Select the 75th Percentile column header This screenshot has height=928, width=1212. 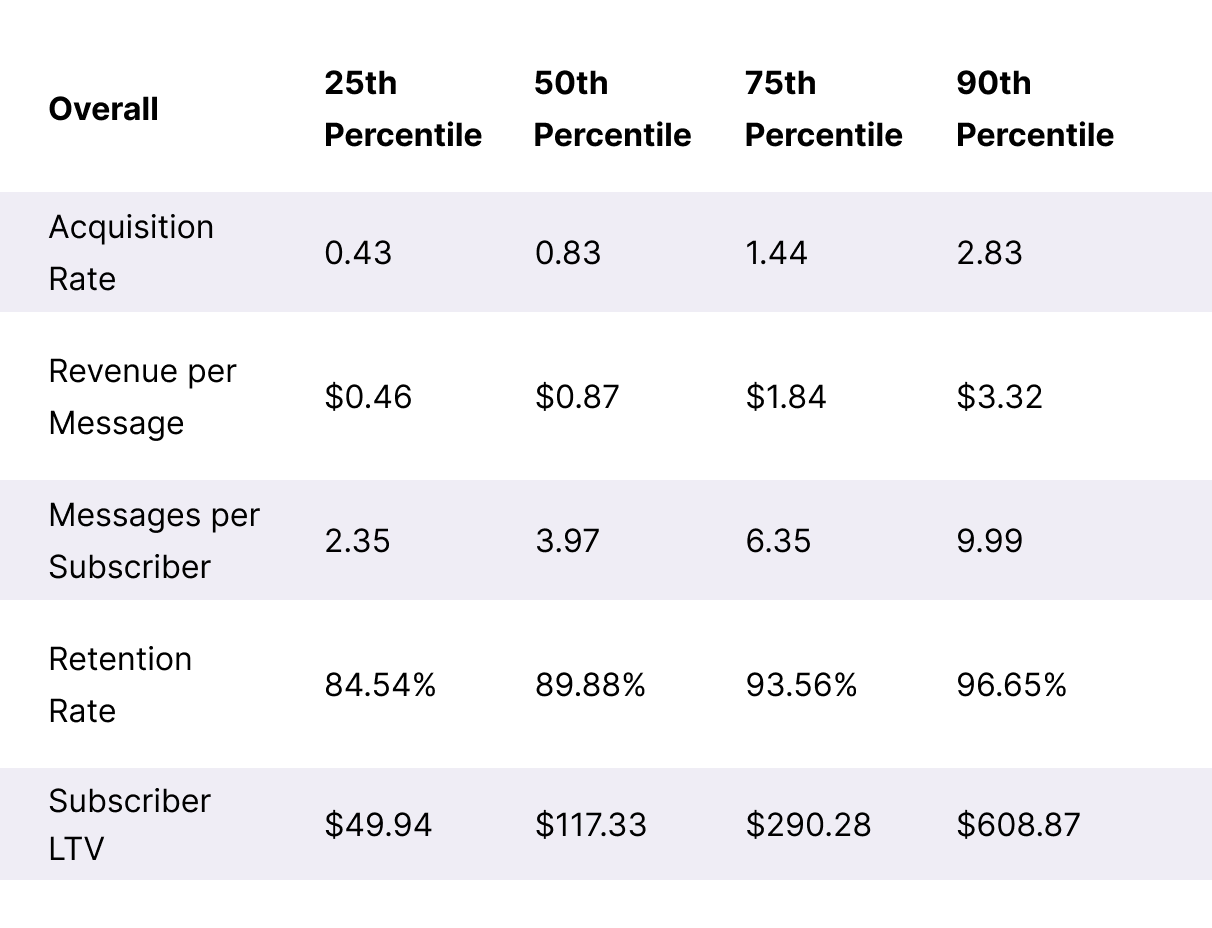(823, 109)
